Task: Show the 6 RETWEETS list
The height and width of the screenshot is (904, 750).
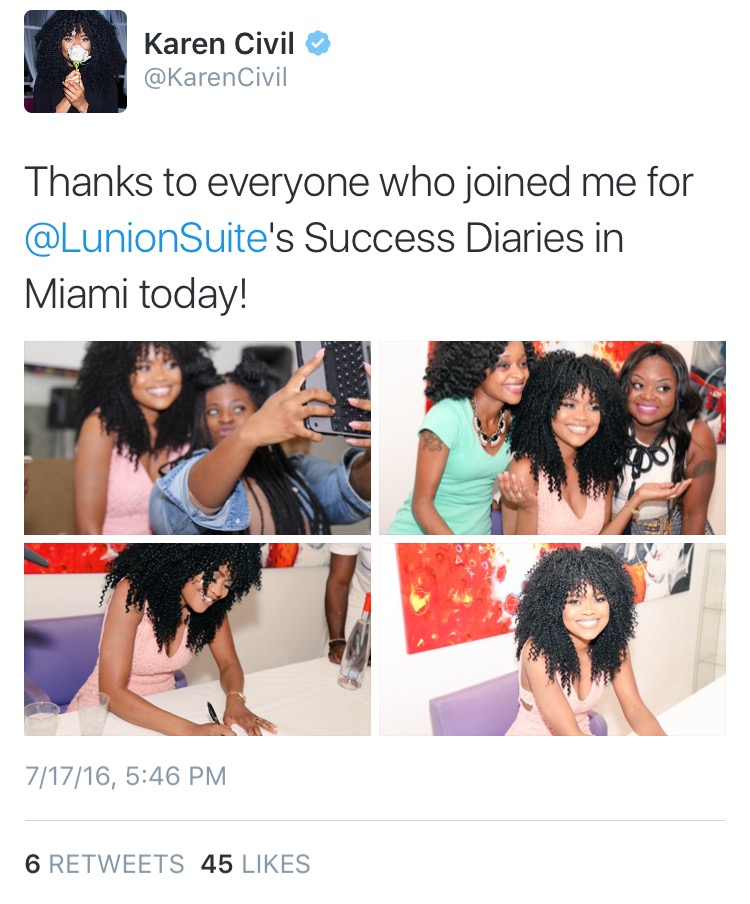Action: pos(104,864)
